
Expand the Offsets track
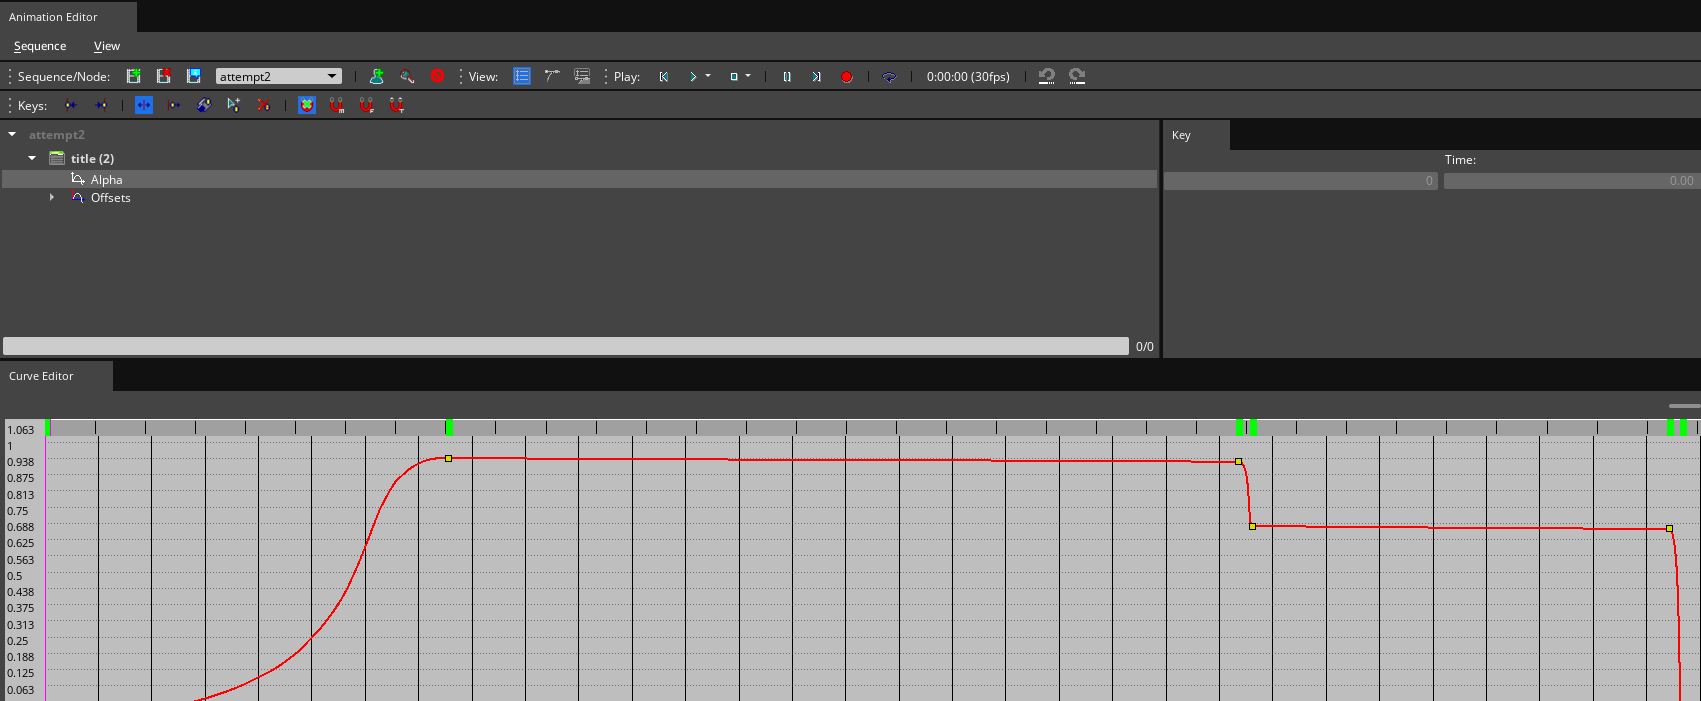pos(52,198)
